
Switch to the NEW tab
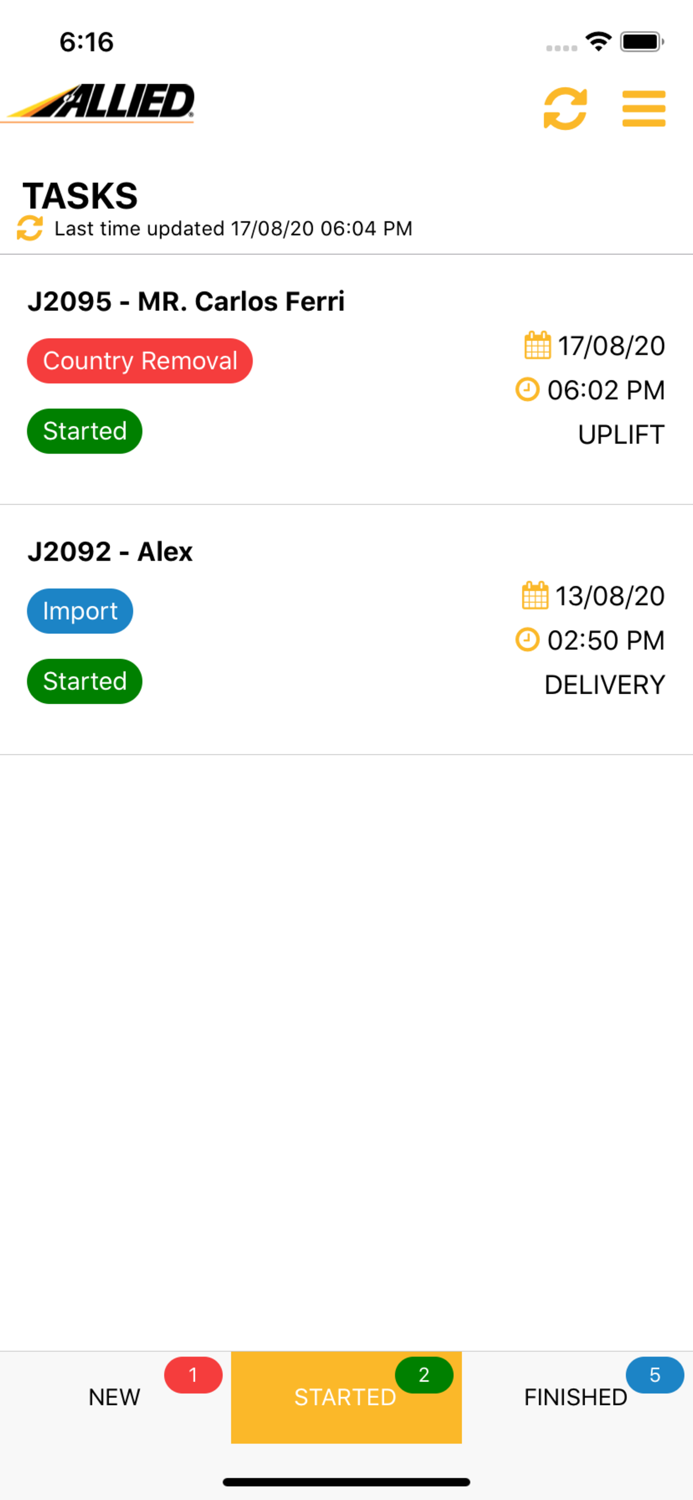(114, 1397)
